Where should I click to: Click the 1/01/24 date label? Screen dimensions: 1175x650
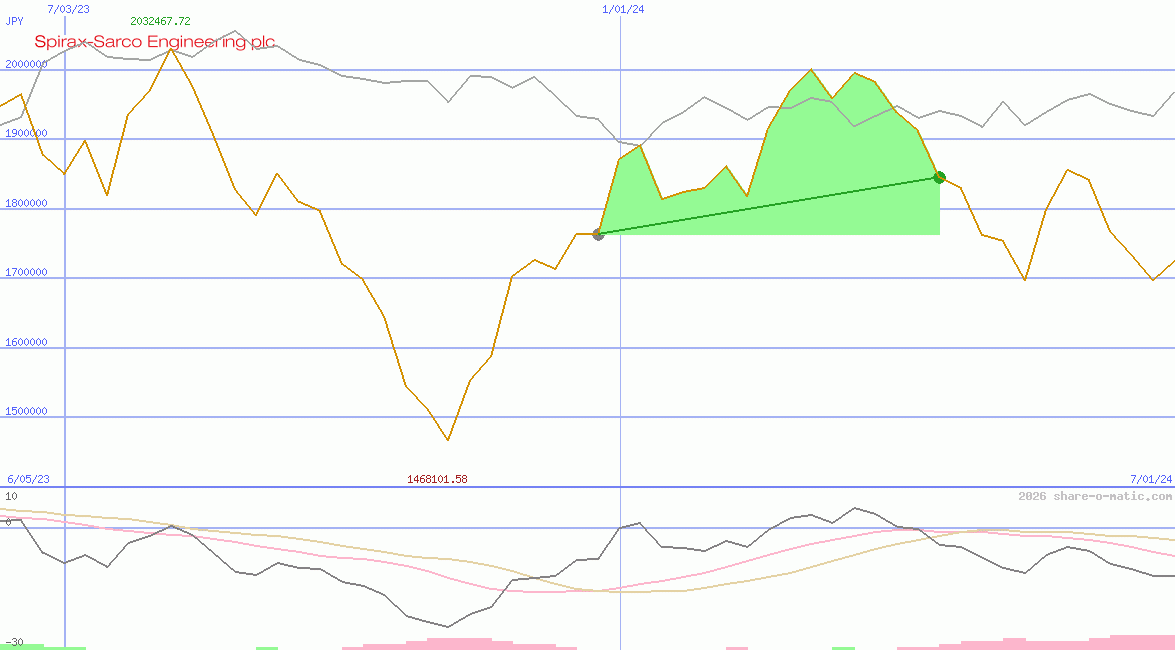click(x=623, y=9)
